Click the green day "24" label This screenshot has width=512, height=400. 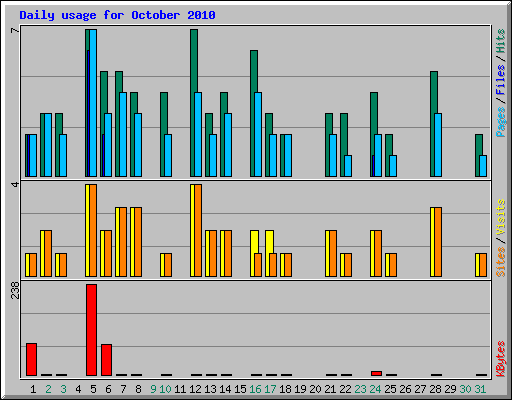[375, 389]
